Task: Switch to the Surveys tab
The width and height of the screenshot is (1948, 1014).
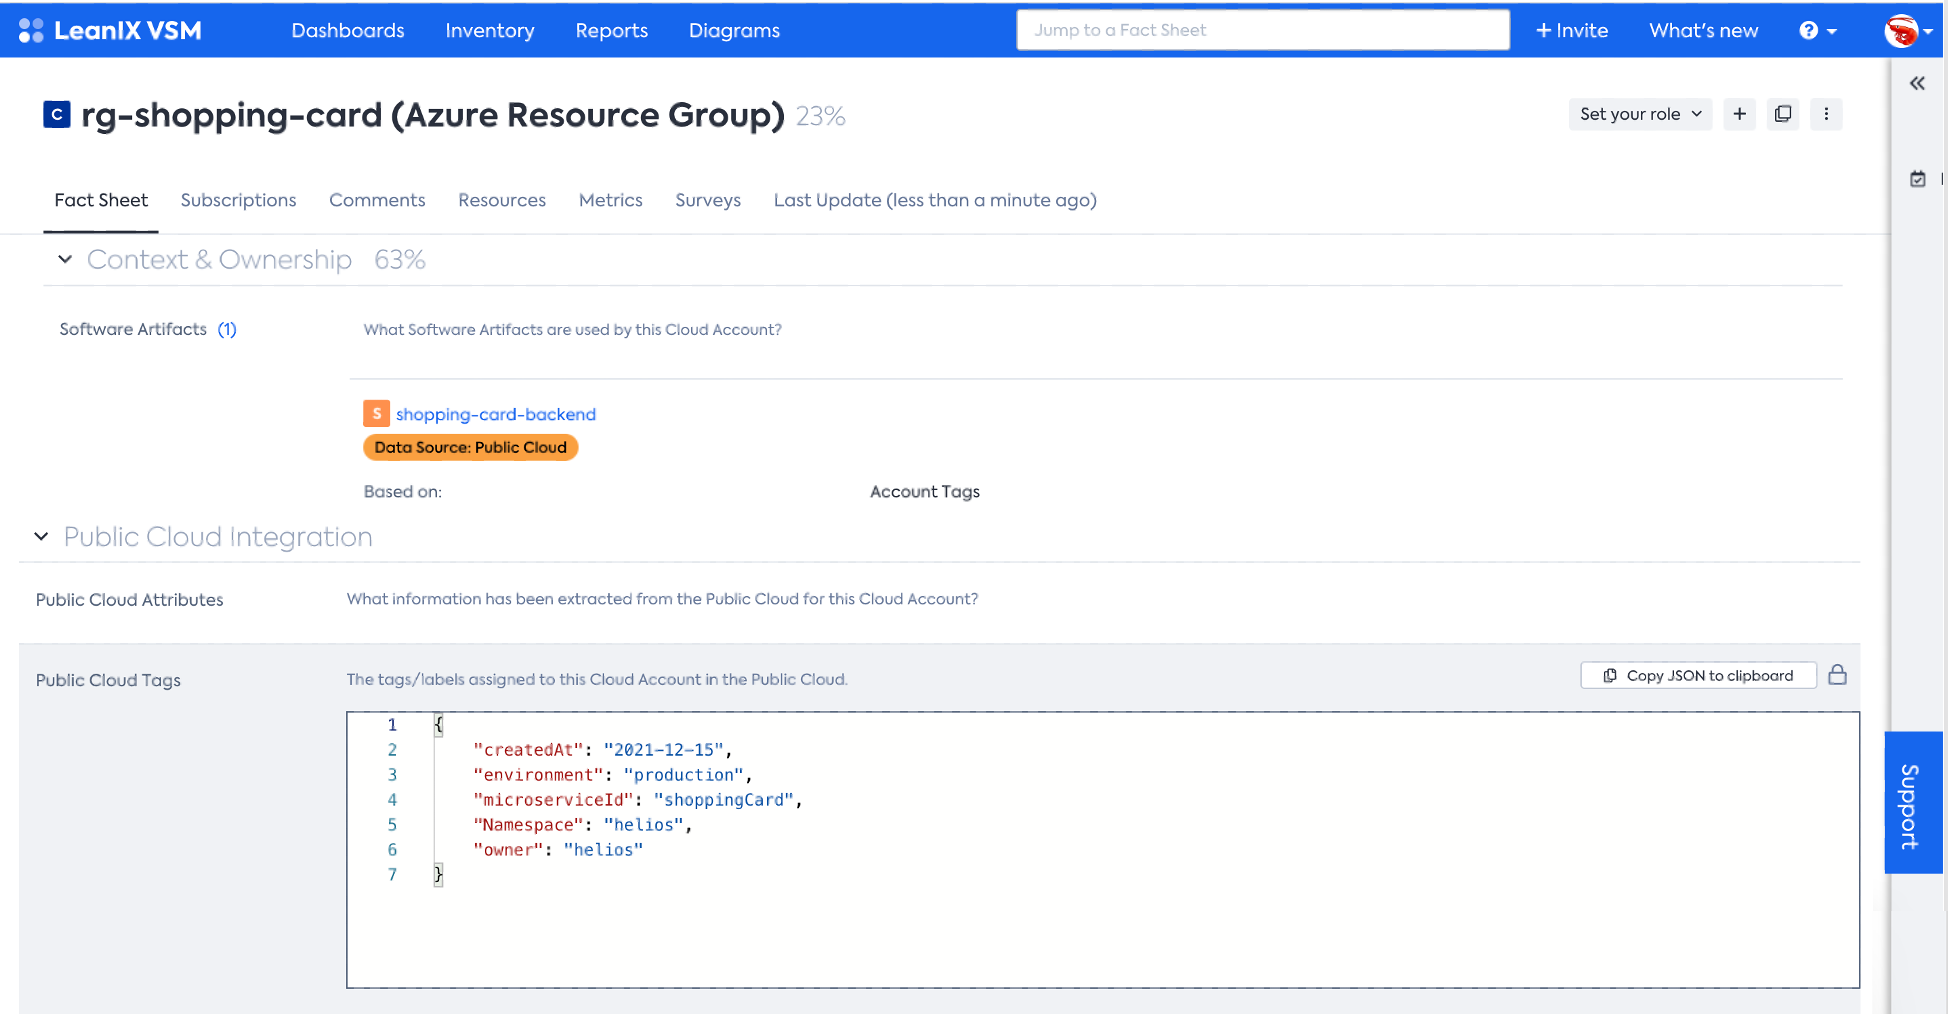Action: pyautogui.click(x=708, y=200)
